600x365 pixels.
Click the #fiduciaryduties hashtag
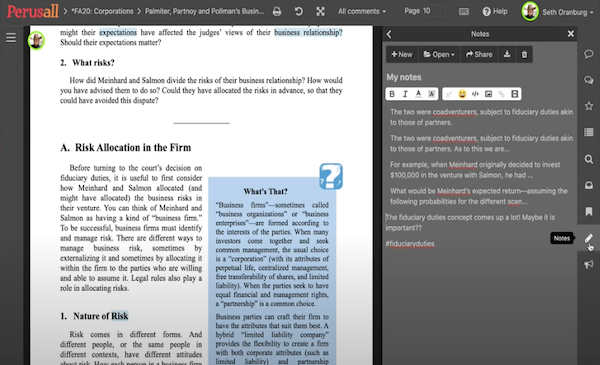tap(410, 244)
